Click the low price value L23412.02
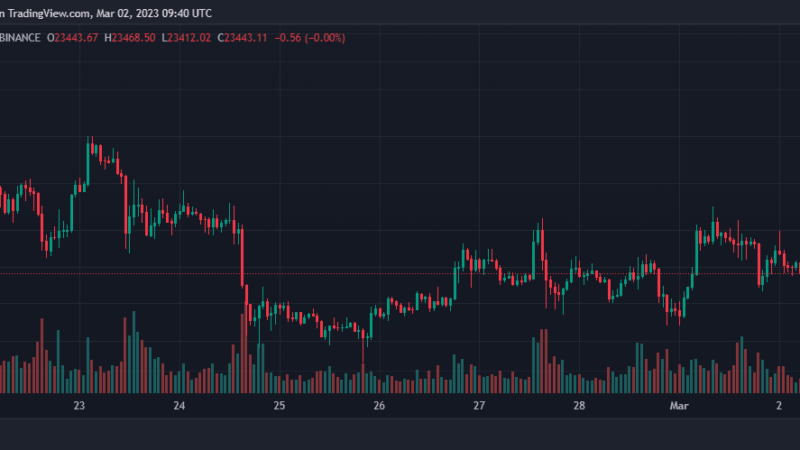 (186, 38)
